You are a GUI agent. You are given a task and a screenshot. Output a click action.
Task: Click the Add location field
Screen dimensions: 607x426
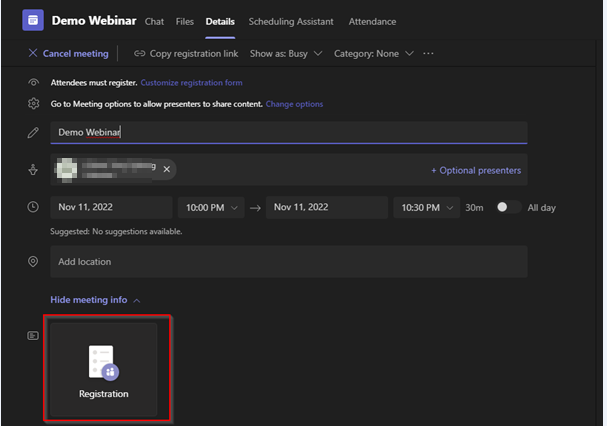[288, 262]
